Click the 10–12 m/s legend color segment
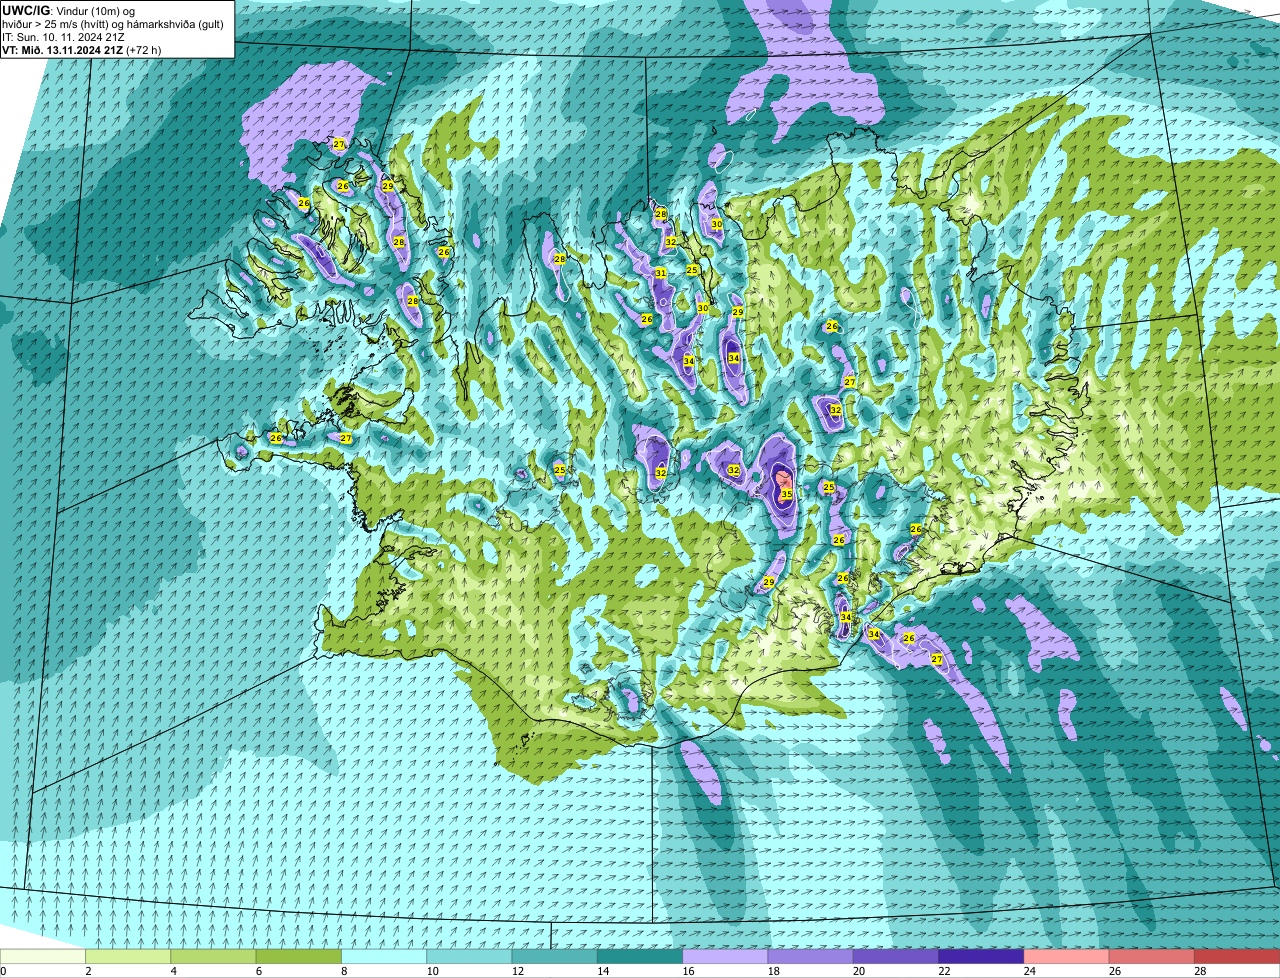Image resolution: width=1280 pixels, height=978 pixels. 469,957
